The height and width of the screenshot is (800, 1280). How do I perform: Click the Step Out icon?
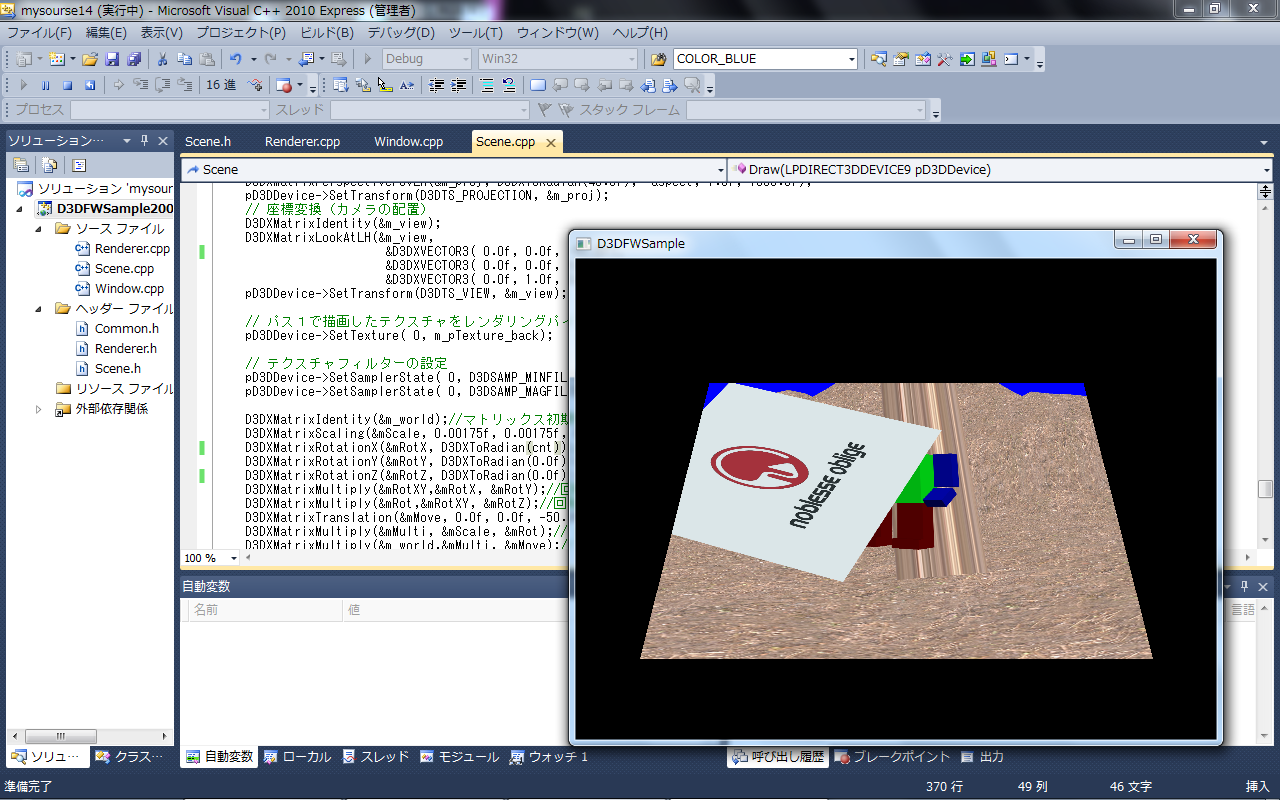[x=186, y=85]
